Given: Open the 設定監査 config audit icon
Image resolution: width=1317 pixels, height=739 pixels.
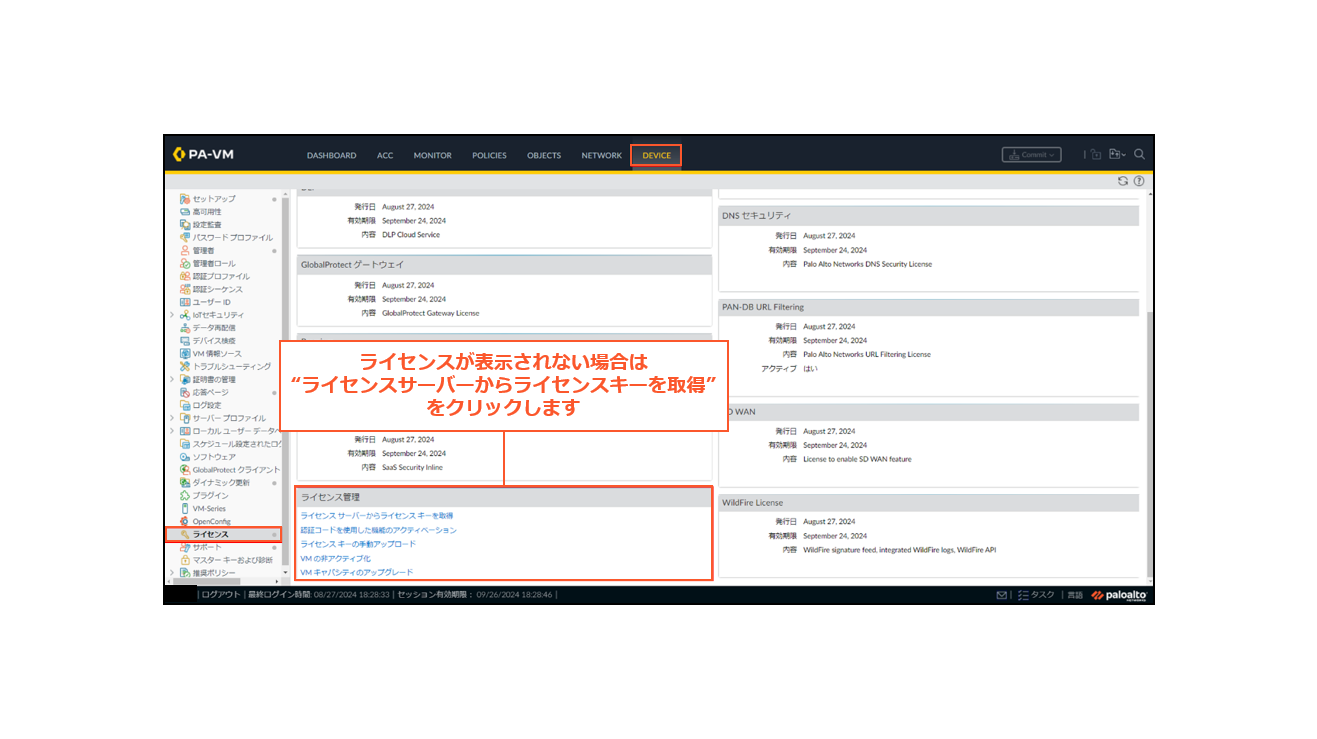Looking at the screenshot, I should tap(185, 225).
